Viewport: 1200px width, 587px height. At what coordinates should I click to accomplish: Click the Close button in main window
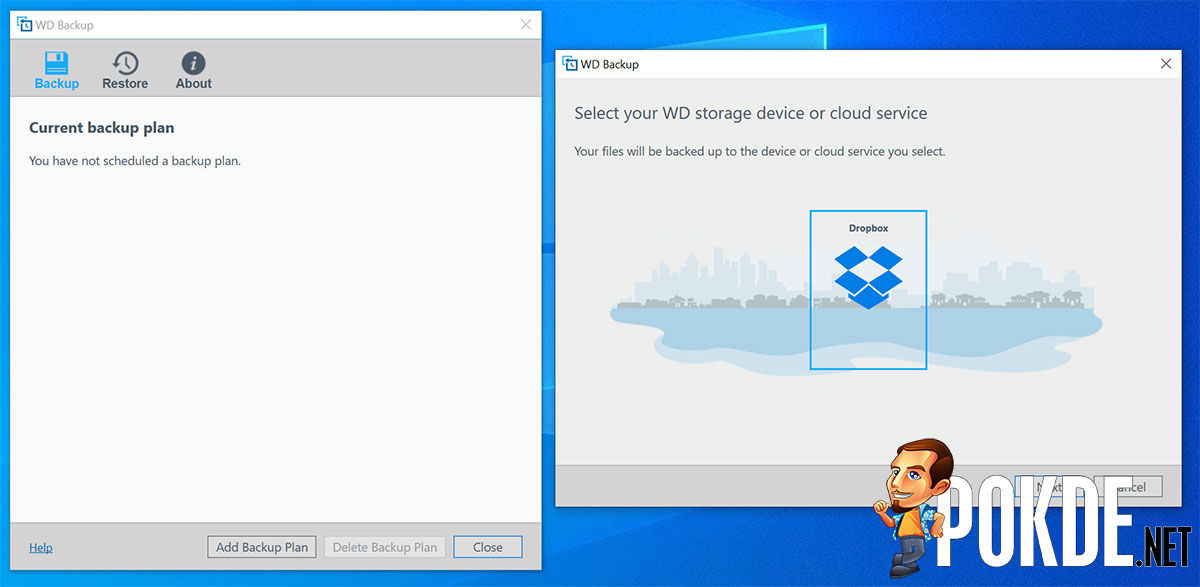coord(488,547)
